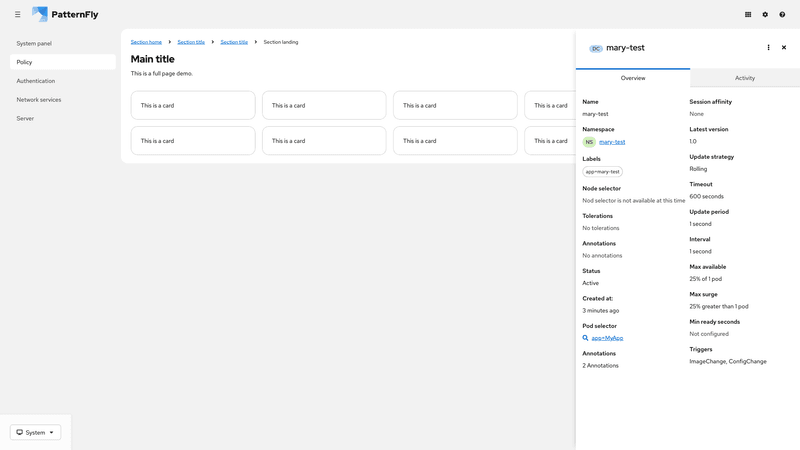Open Server in sidebar navigation
This screenshot has width=800, height=450.
(63, 118)
